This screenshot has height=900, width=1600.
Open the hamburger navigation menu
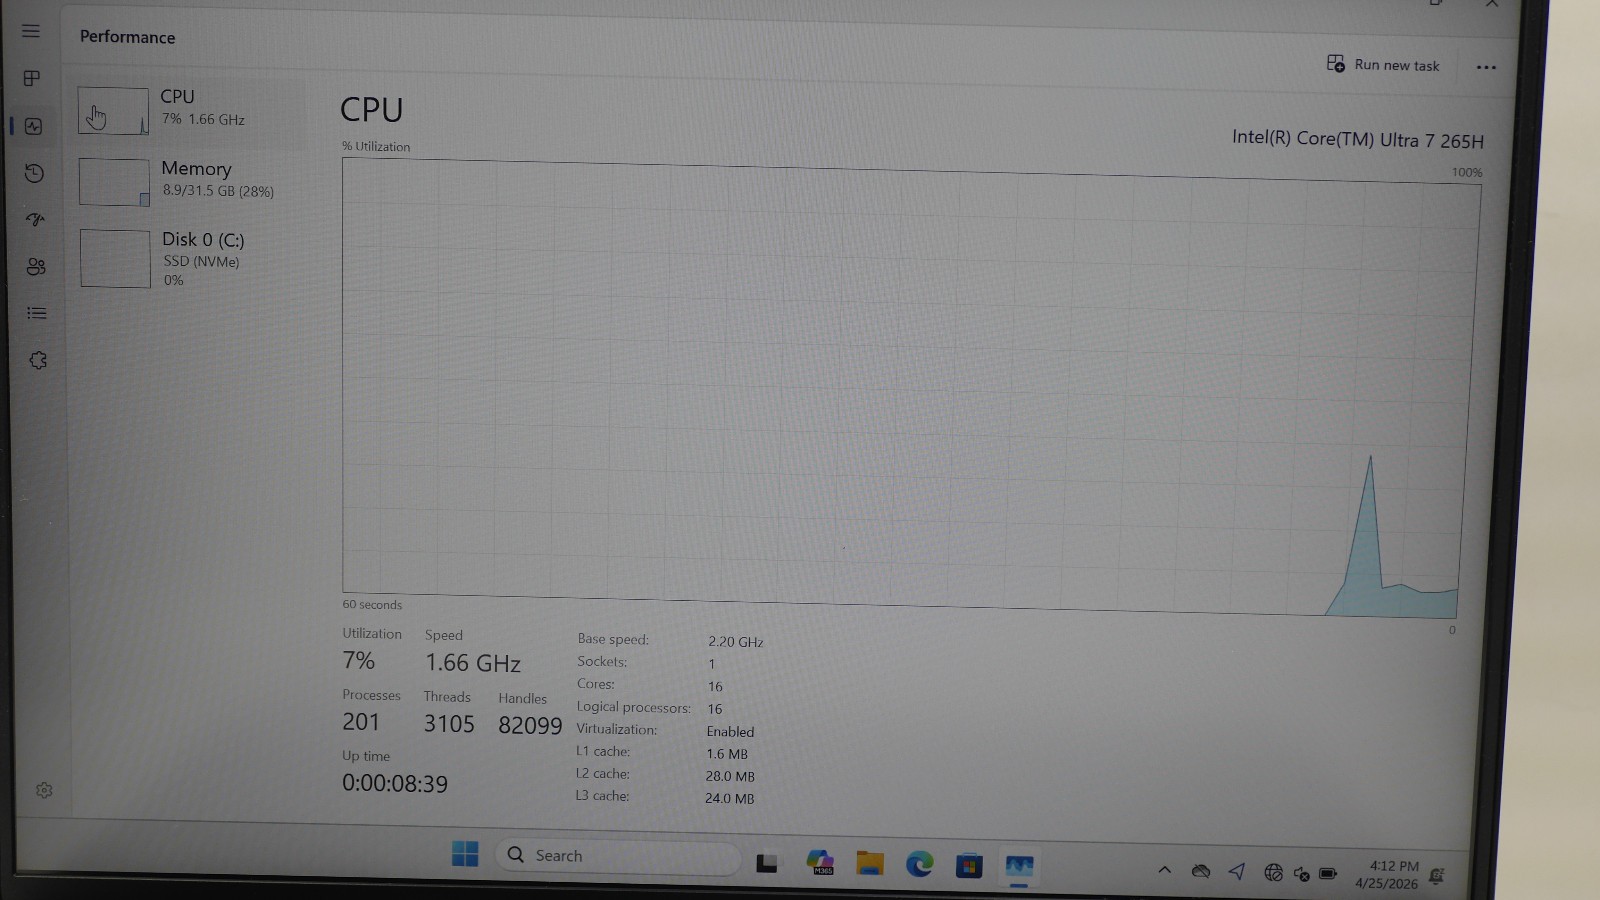31,31
